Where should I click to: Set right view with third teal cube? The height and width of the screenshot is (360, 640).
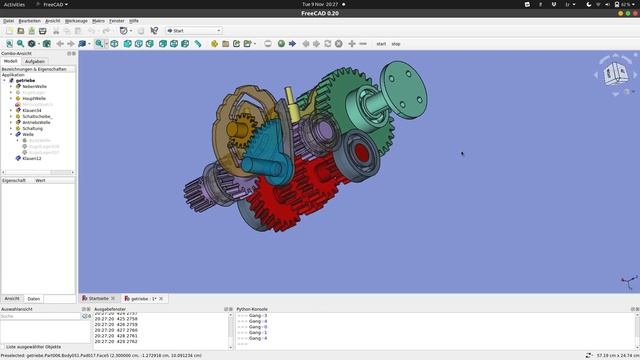[x=150, y=44]
